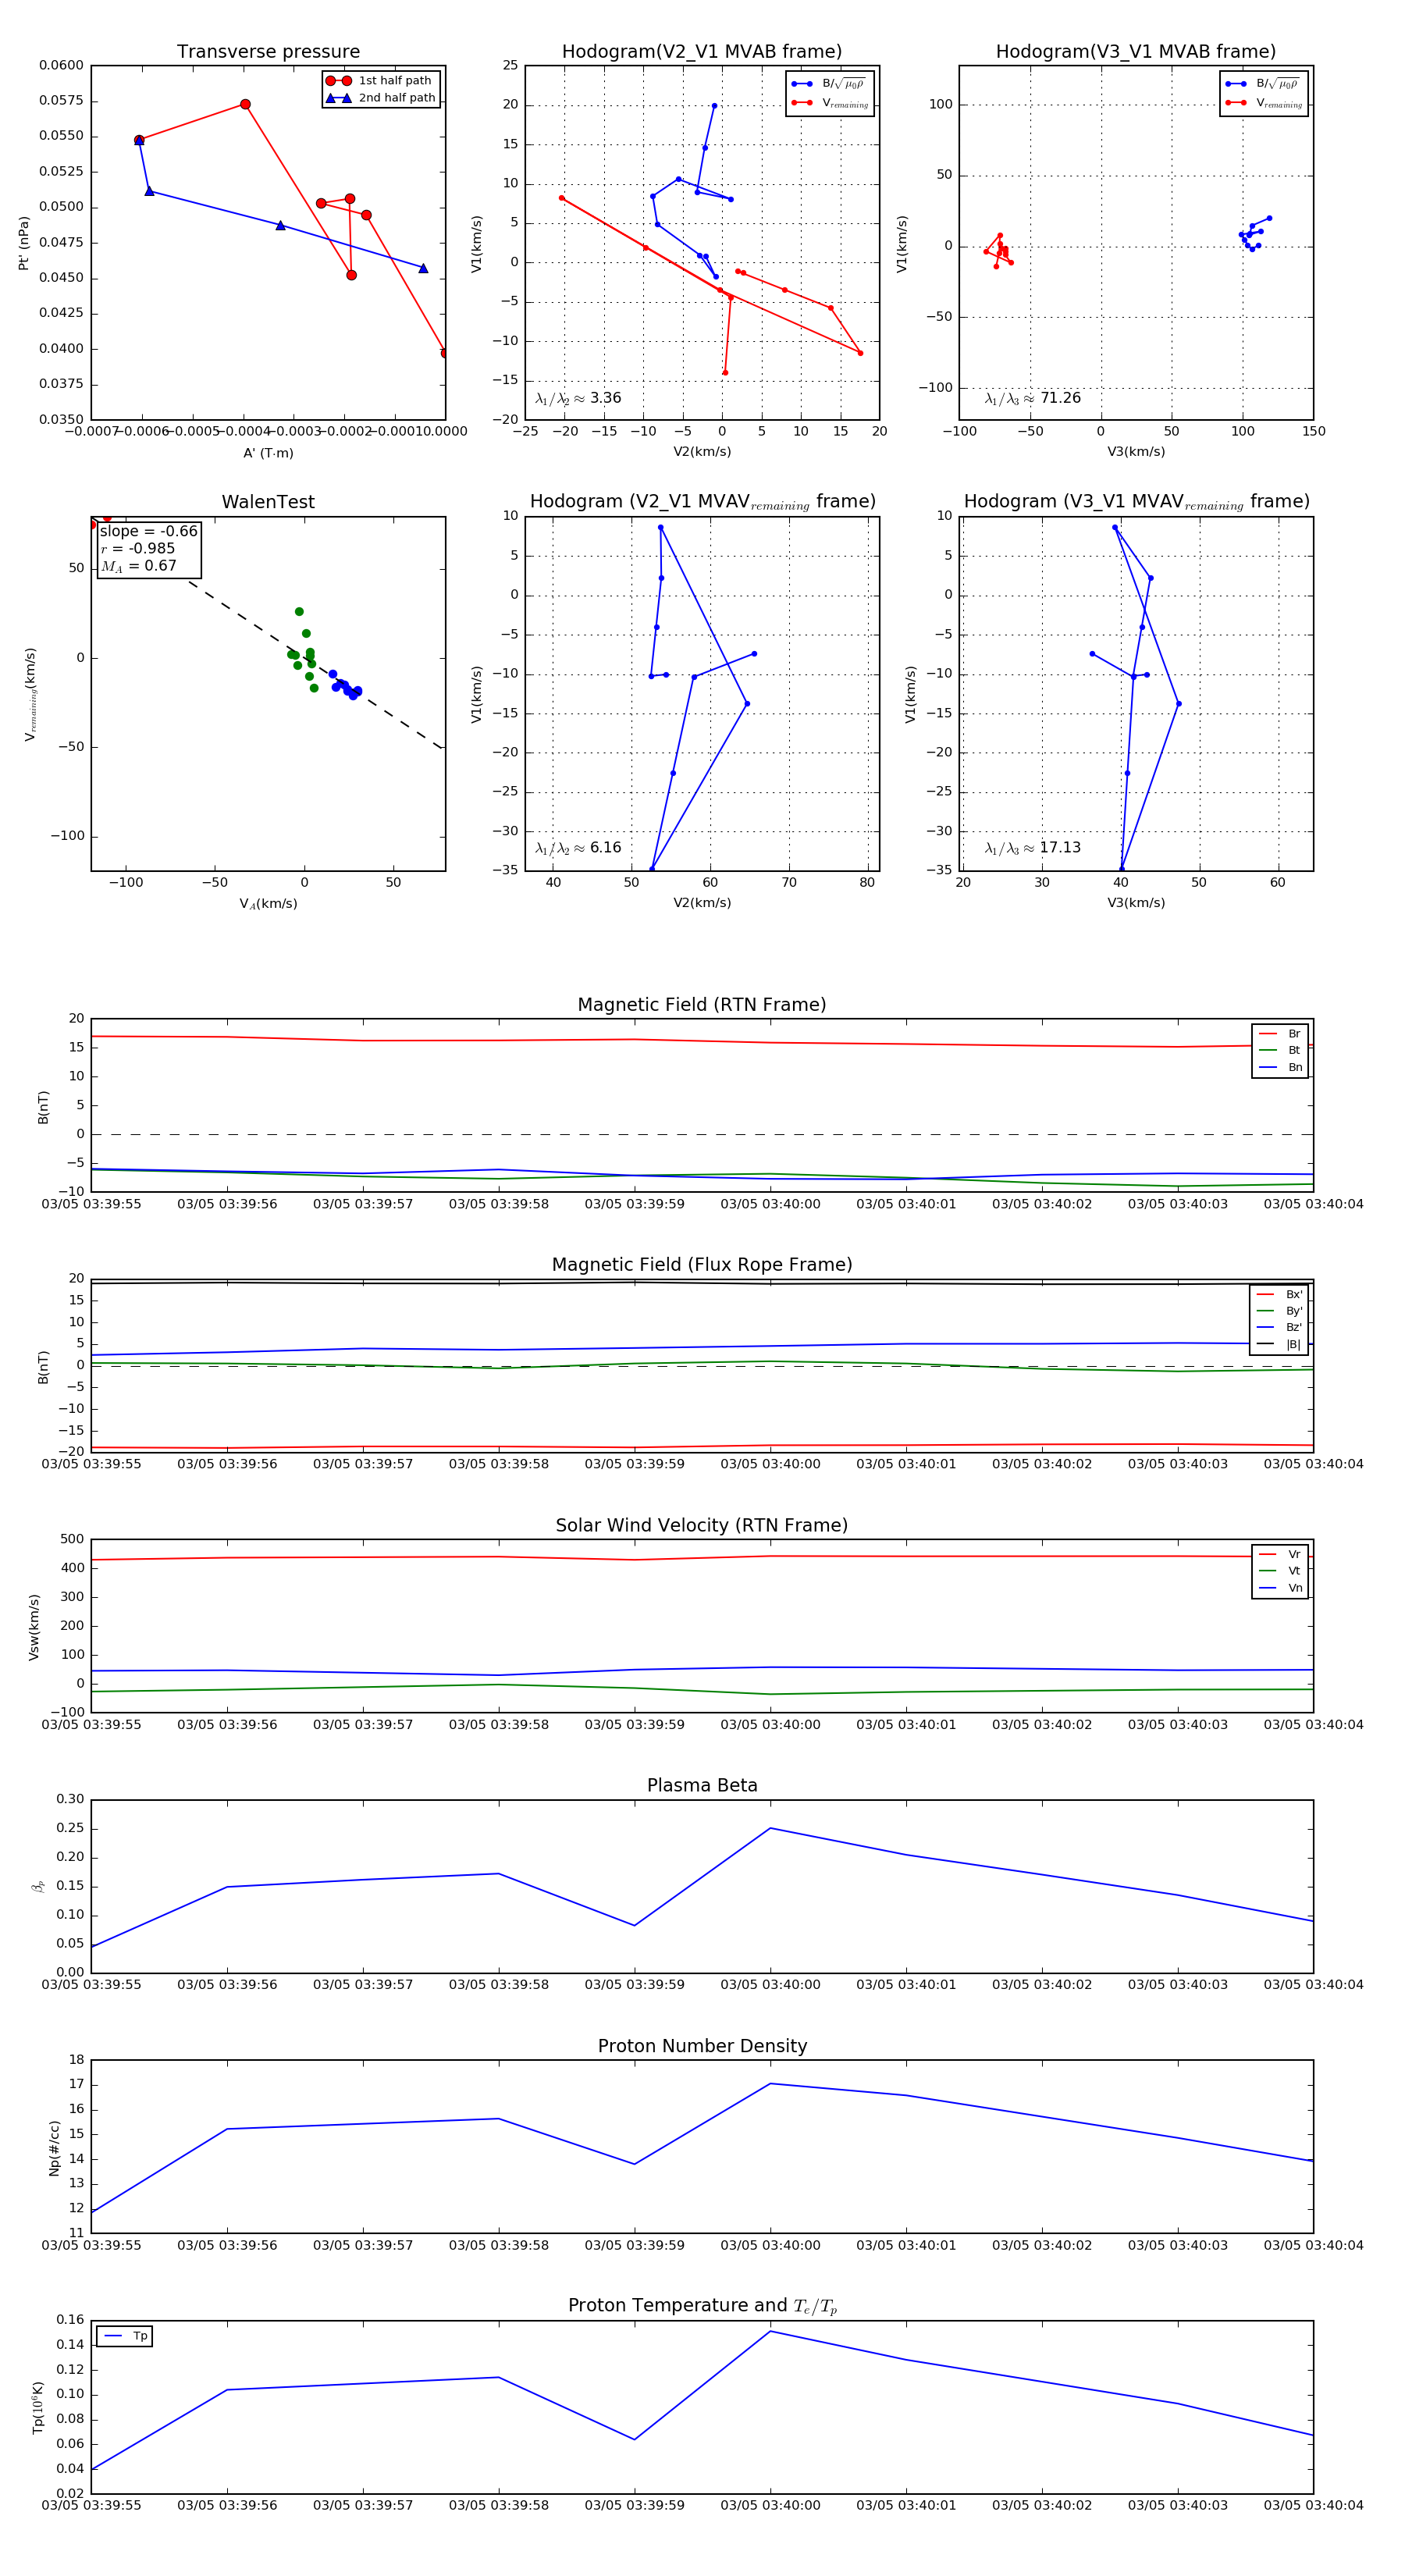Click the "Vr" legend entry
Screen dimensions: 1405x2576
1280,1554
